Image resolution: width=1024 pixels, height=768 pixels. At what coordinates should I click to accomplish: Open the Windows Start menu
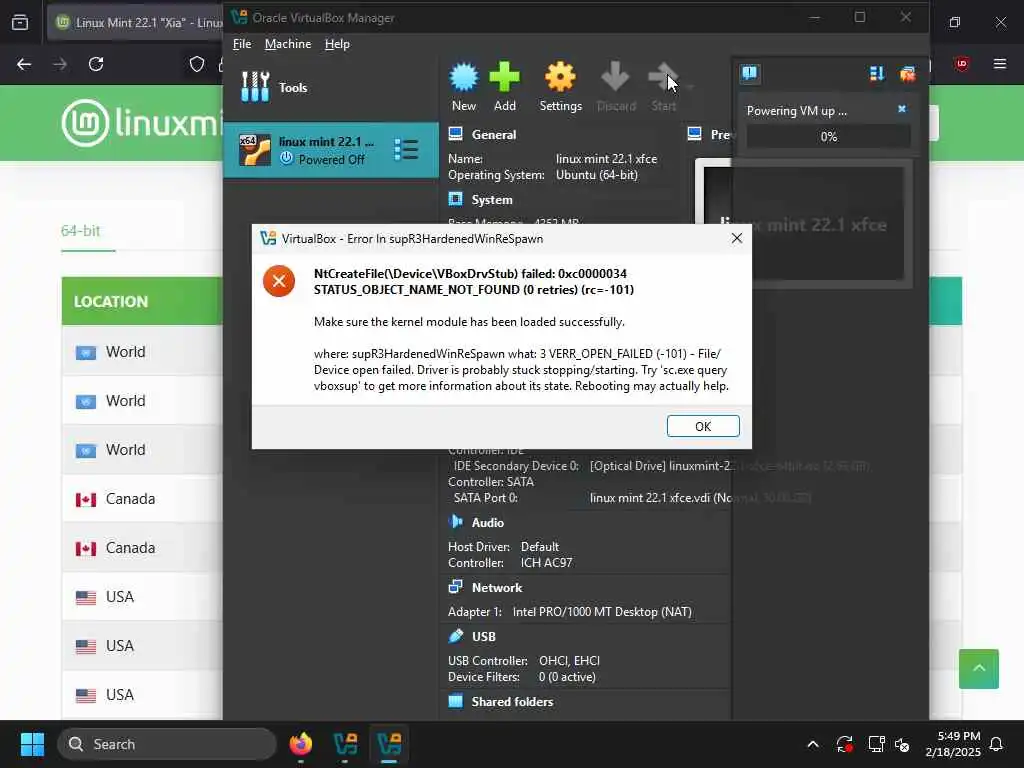point(32,744)
